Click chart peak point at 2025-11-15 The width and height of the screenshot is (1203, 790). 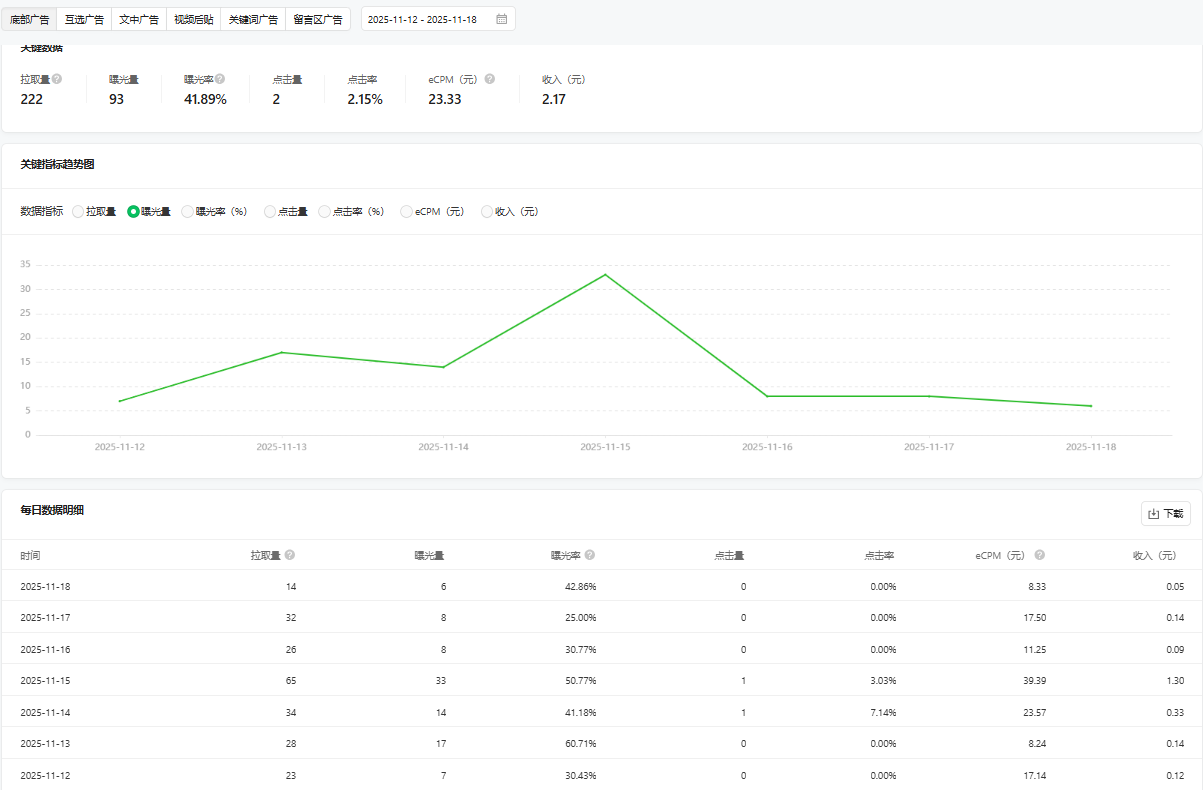pos(605,274)
